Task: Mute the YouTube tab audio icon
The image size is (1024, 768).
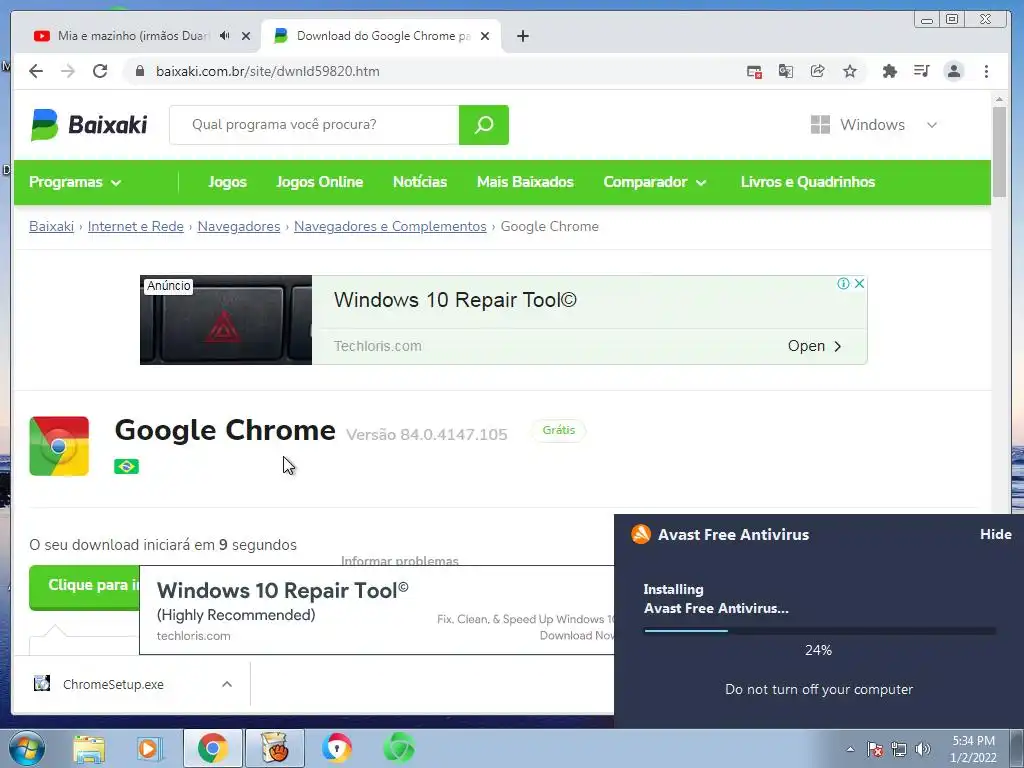Action: 225,36
